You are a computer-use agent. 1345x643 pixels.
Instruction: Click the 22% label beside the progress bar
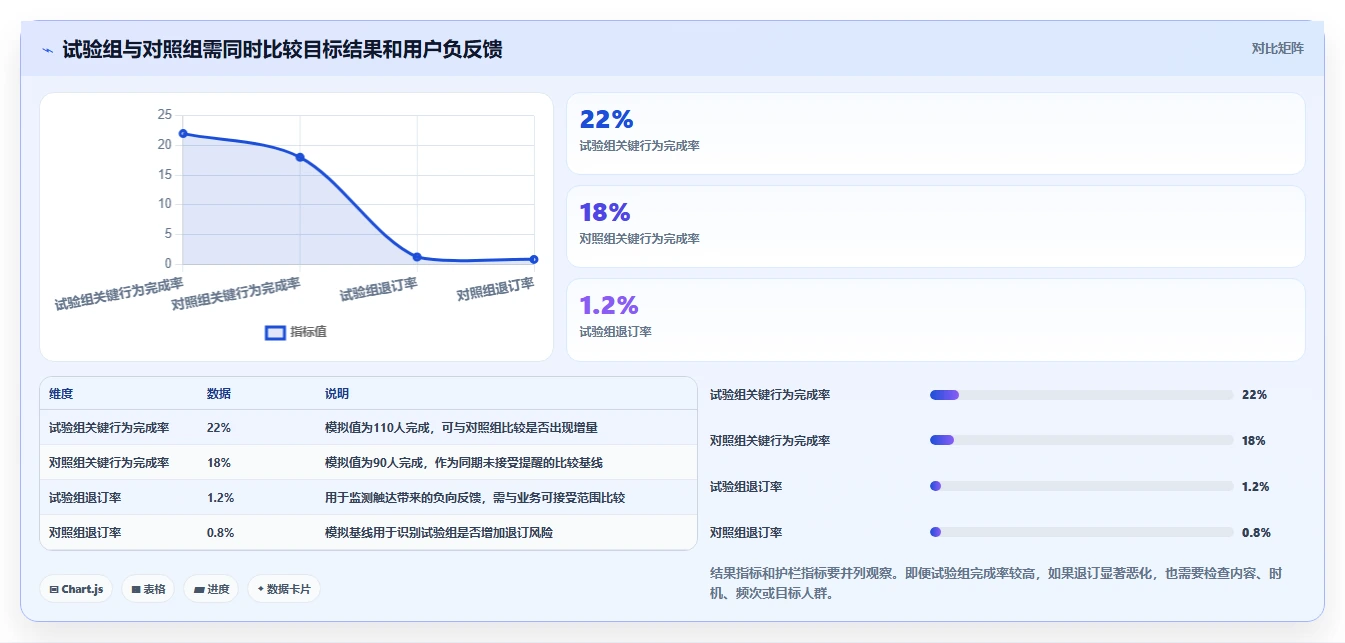1254,395
